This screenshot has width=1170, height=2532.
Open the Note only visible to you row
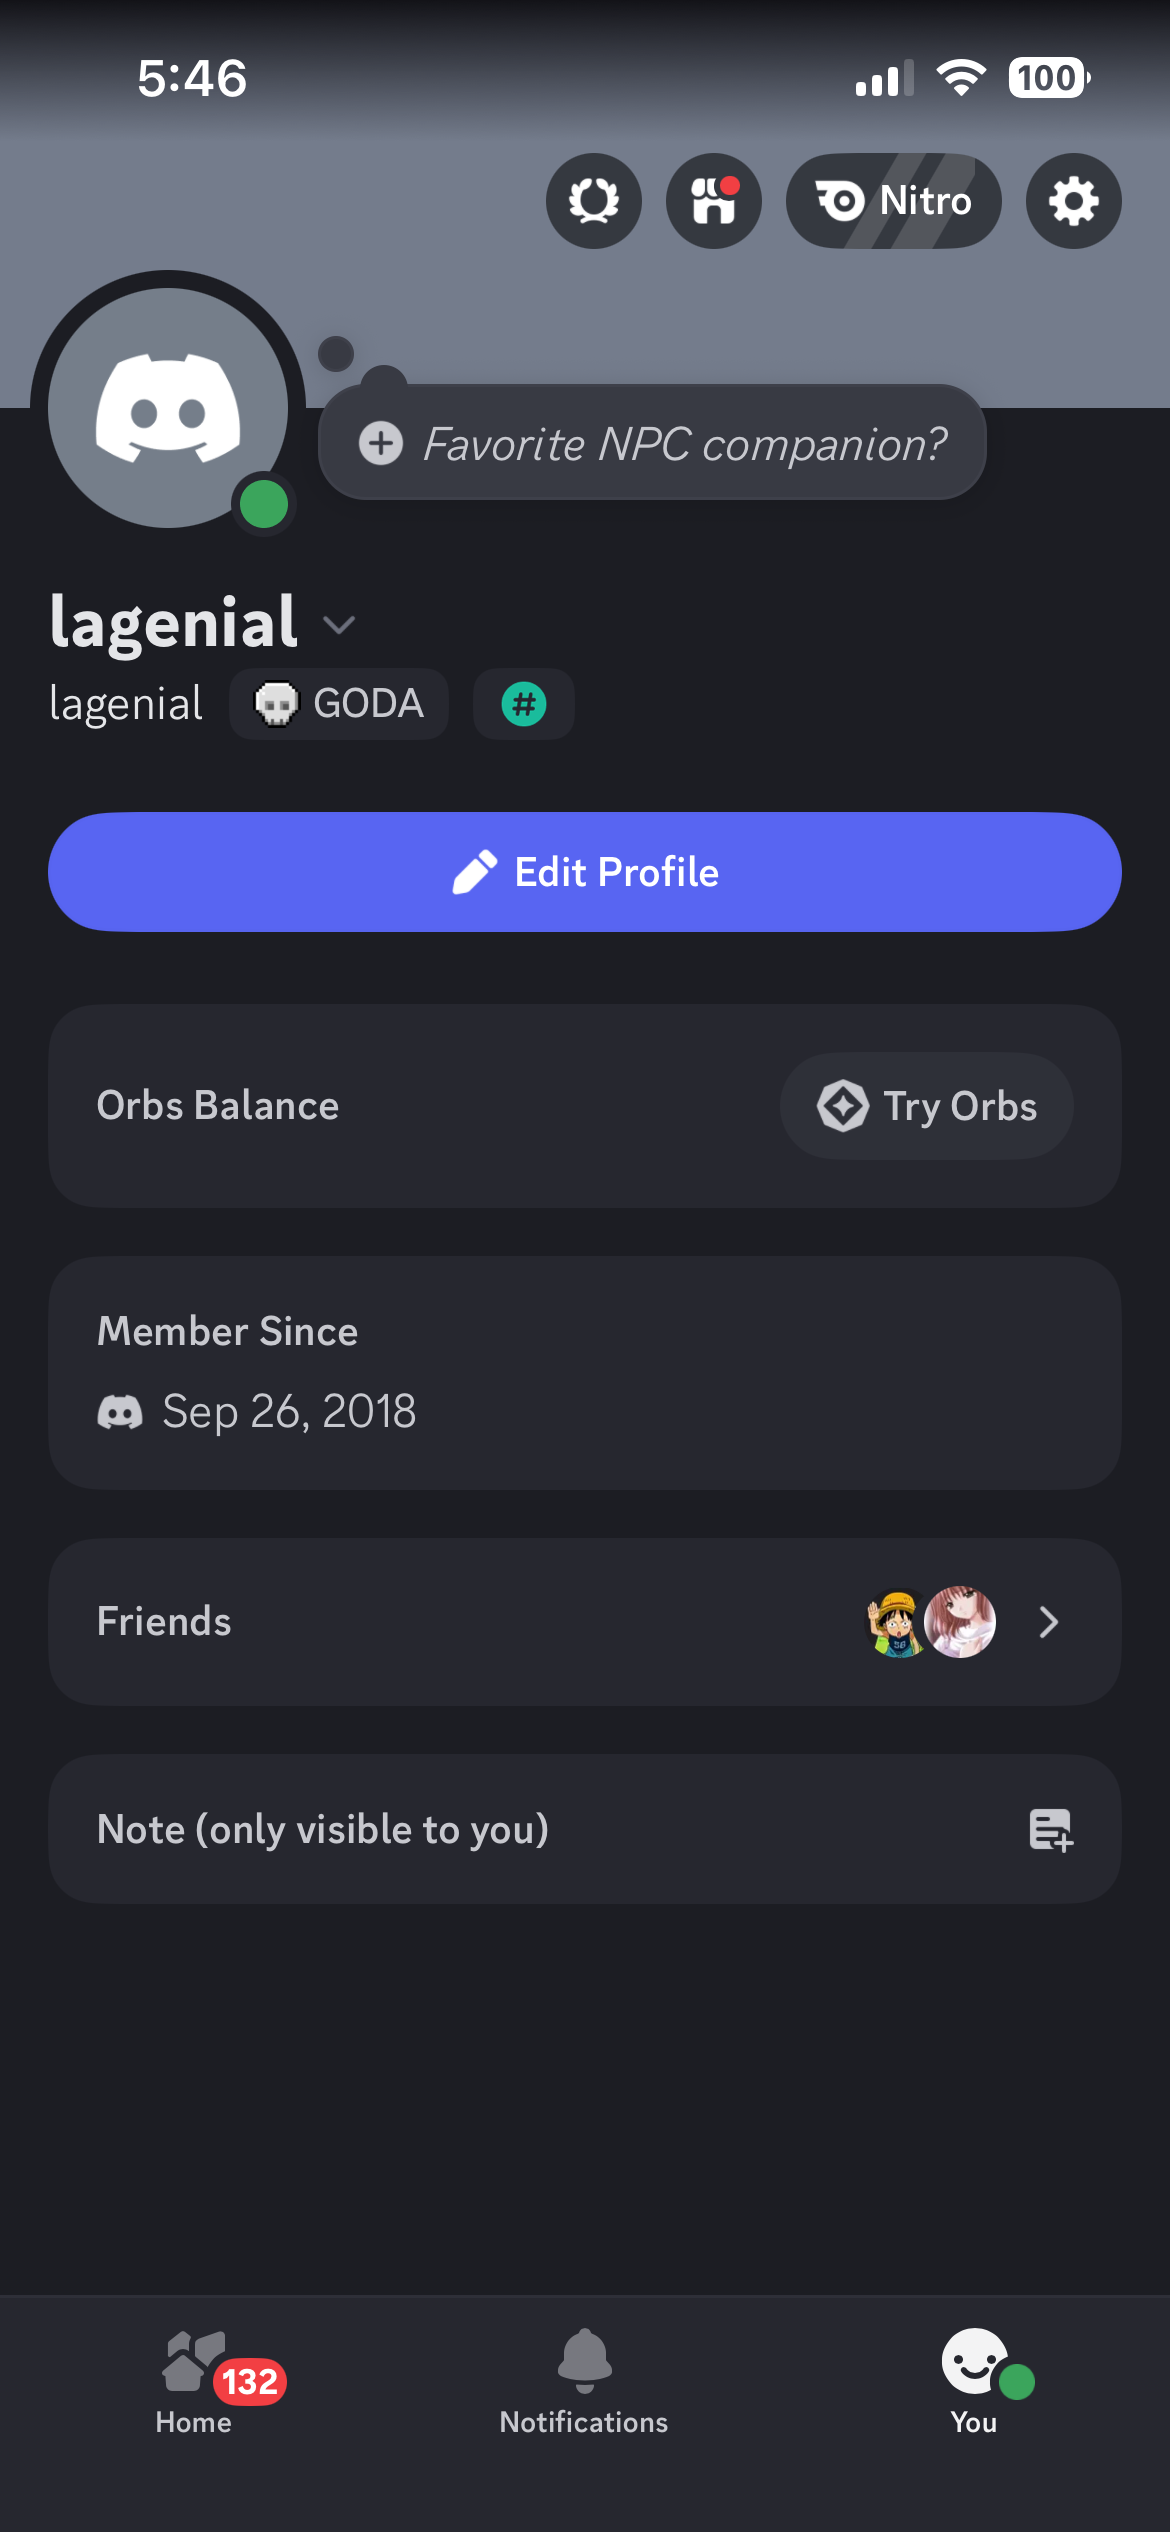[322, 1830]
